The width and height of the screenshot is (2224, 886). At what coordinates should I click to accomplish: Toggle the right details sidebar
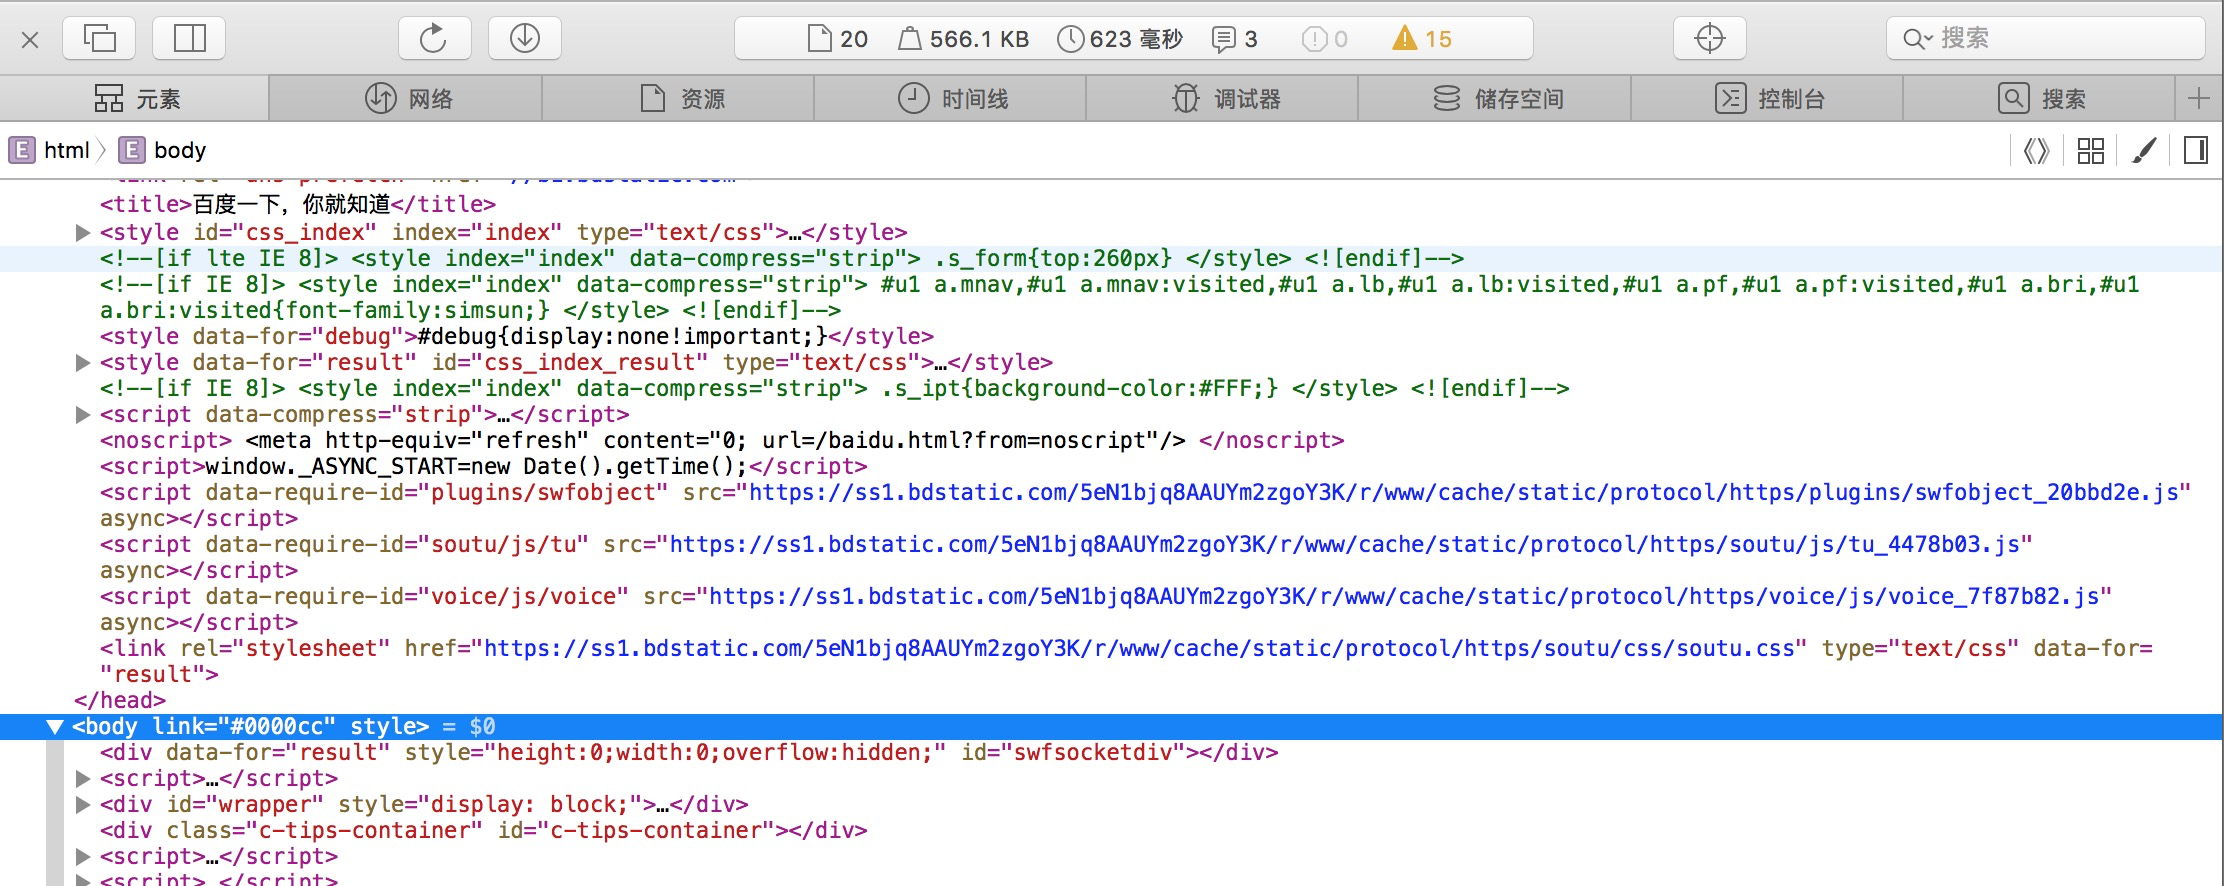(2196, 151)
